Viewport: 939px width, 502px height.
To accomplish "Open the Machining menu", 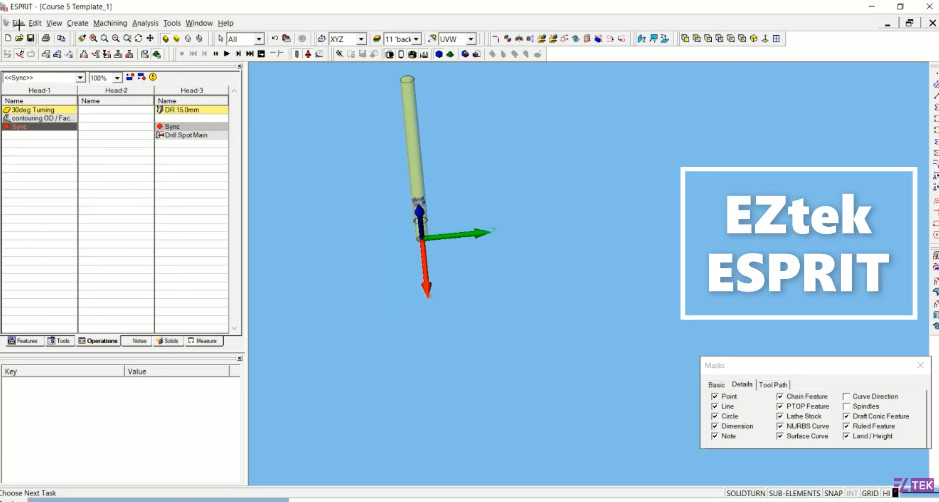I will point(110,23).
